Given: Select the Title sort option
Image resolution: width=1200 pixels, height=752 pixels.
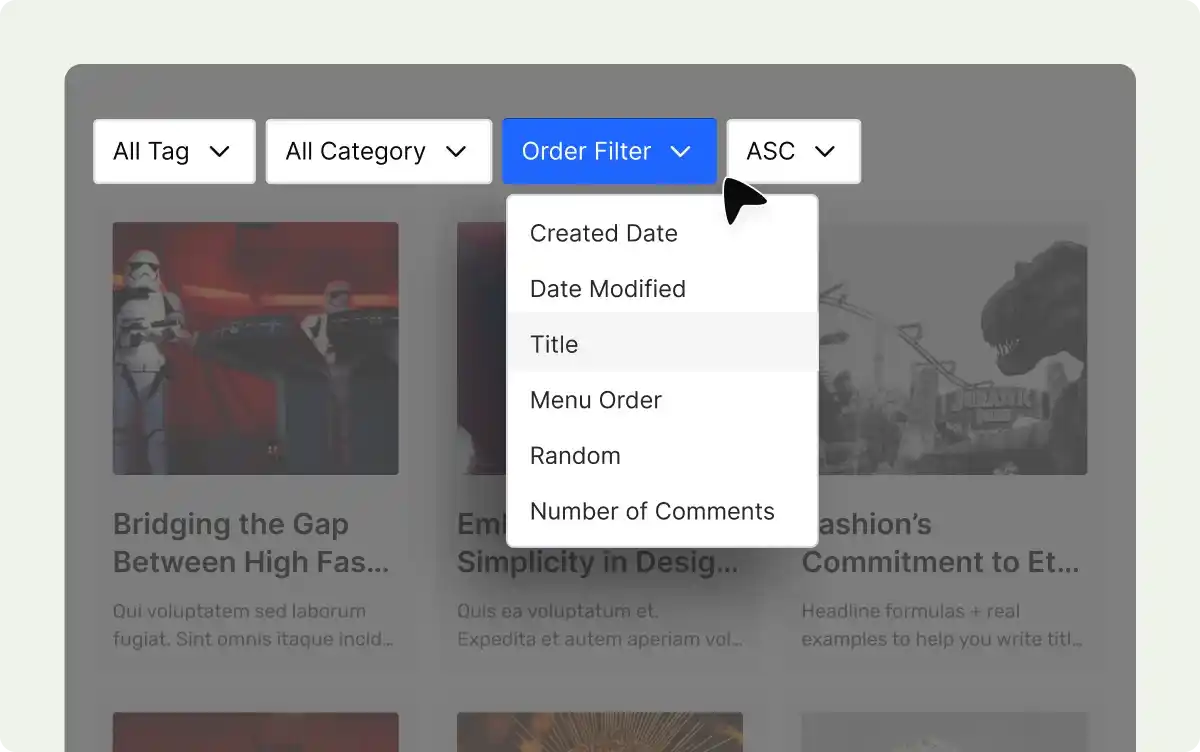Looking at the screenshot, I should coord(555,344).
